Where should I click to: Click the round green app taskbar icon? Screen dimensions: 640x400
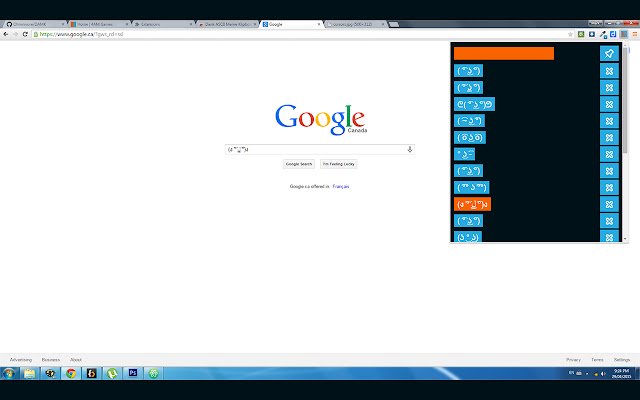[153, 373]
